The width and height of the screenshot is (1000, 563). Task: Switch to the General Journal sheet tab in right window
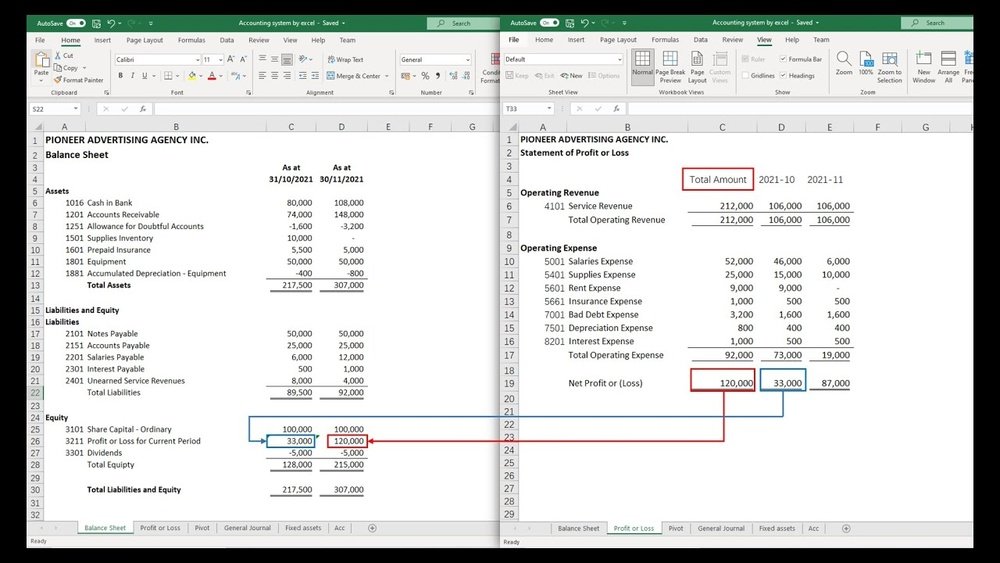point(720,528)
